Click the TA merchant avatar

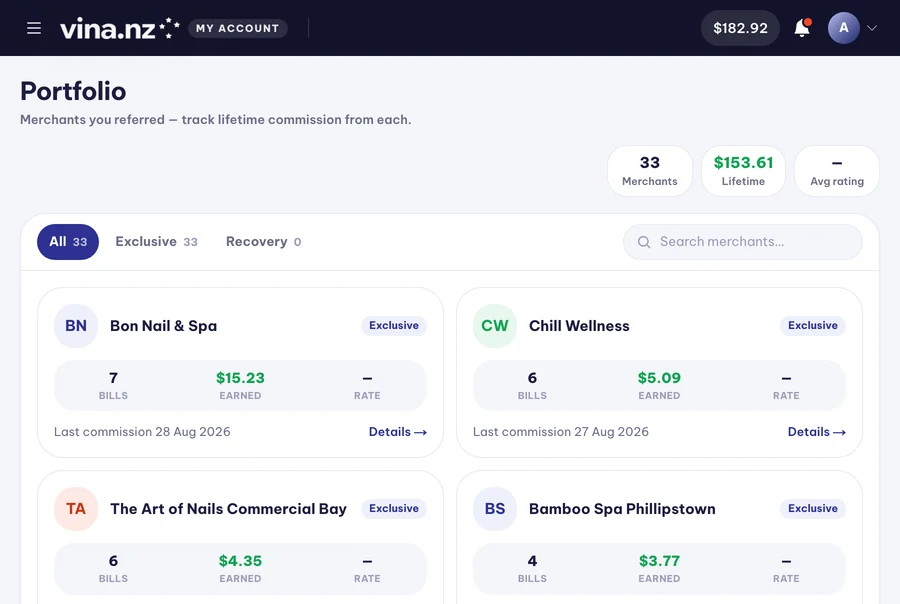click(x=76, y=509)
